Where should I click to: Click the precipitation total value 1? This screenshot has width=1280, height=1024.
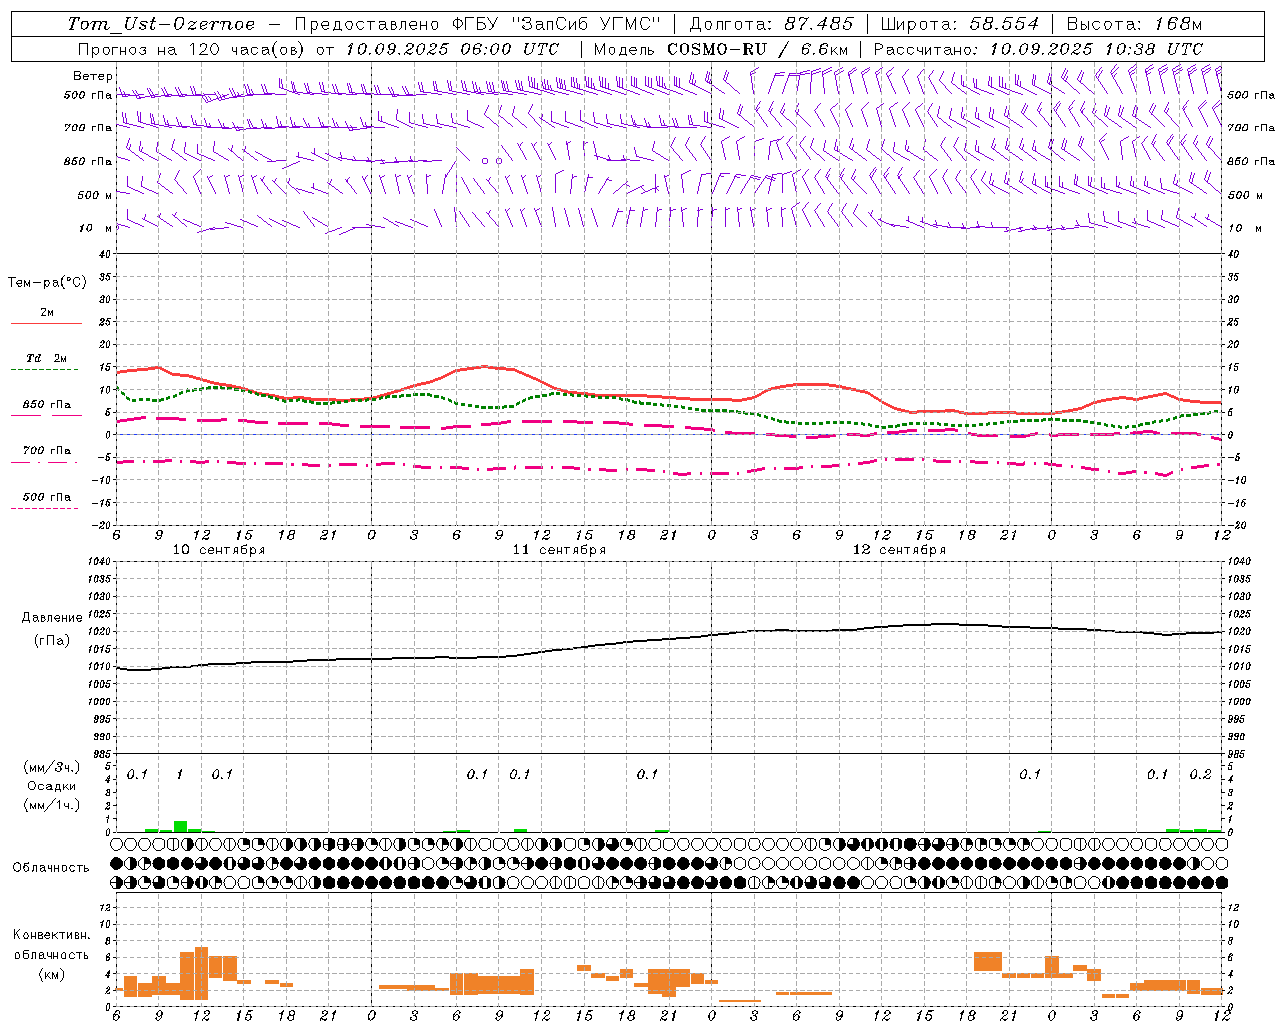click(x=179, y=774)
